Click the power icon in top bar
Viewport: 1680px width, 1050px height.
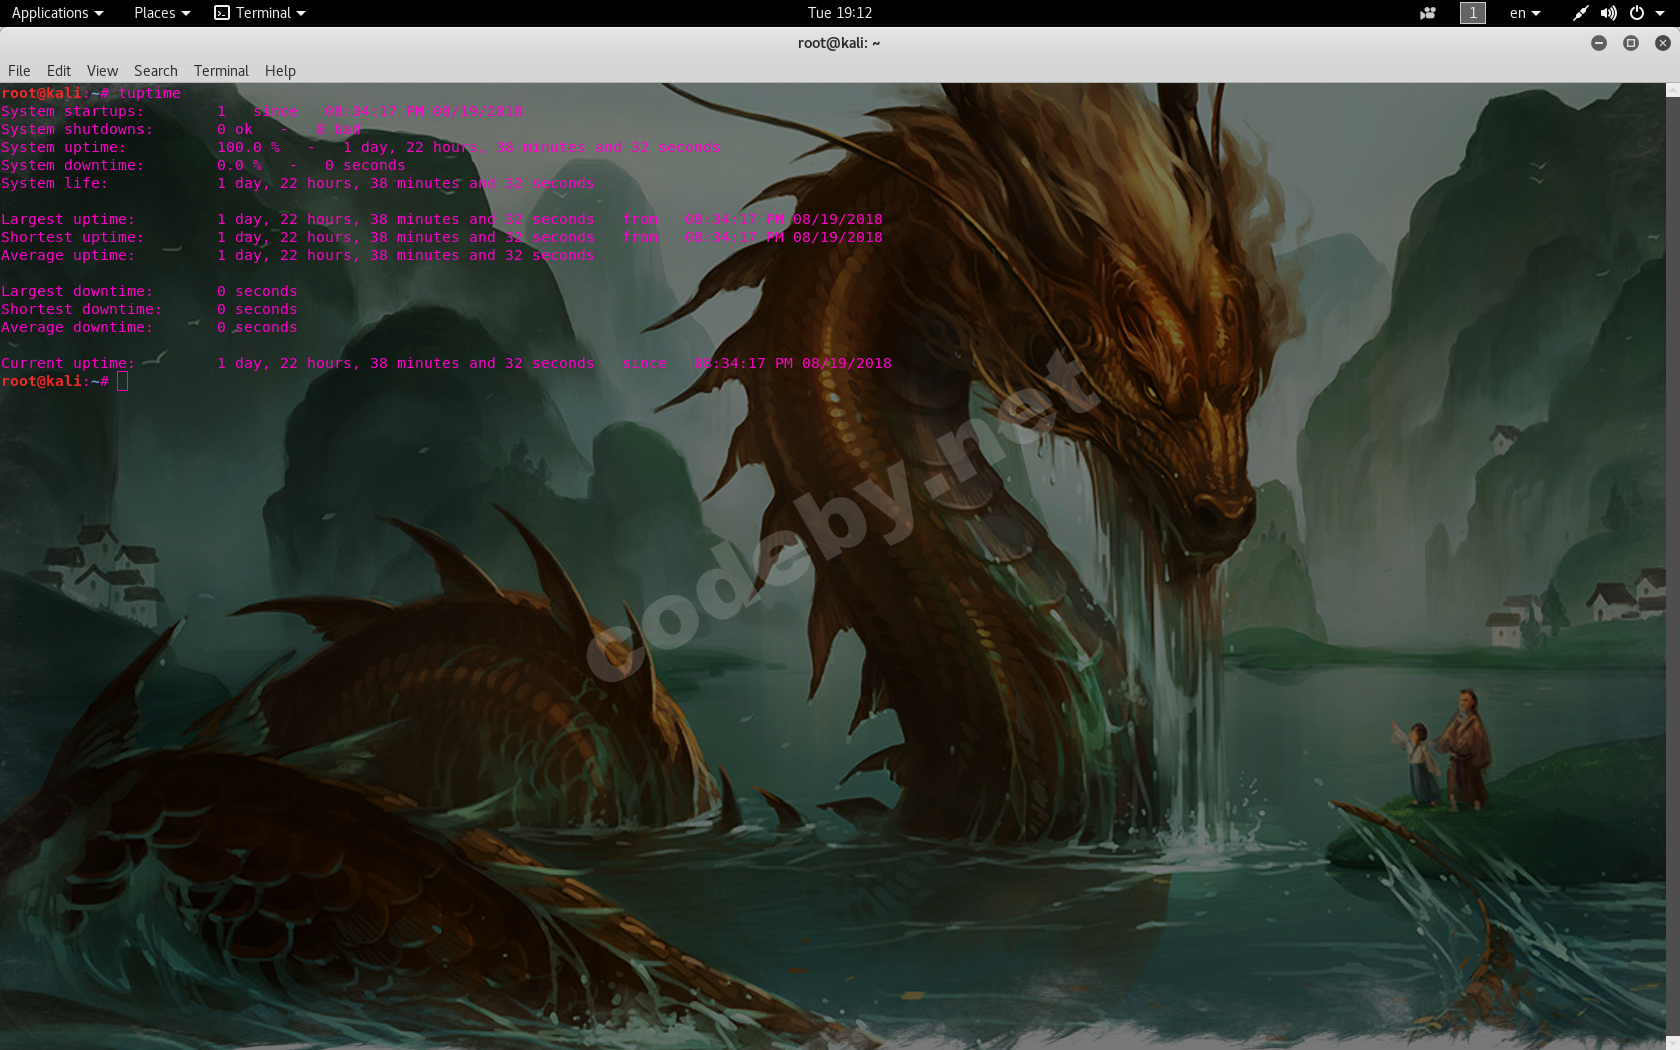pyautogui.click(x=1637, y=13)
